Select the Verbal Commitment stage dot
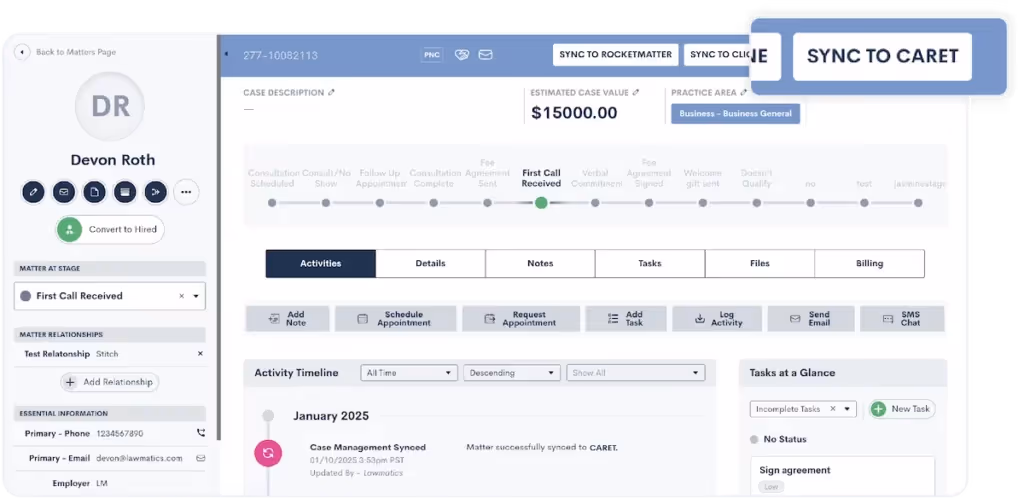Viewport: 1024px width, 498px height. coord(595,203)
